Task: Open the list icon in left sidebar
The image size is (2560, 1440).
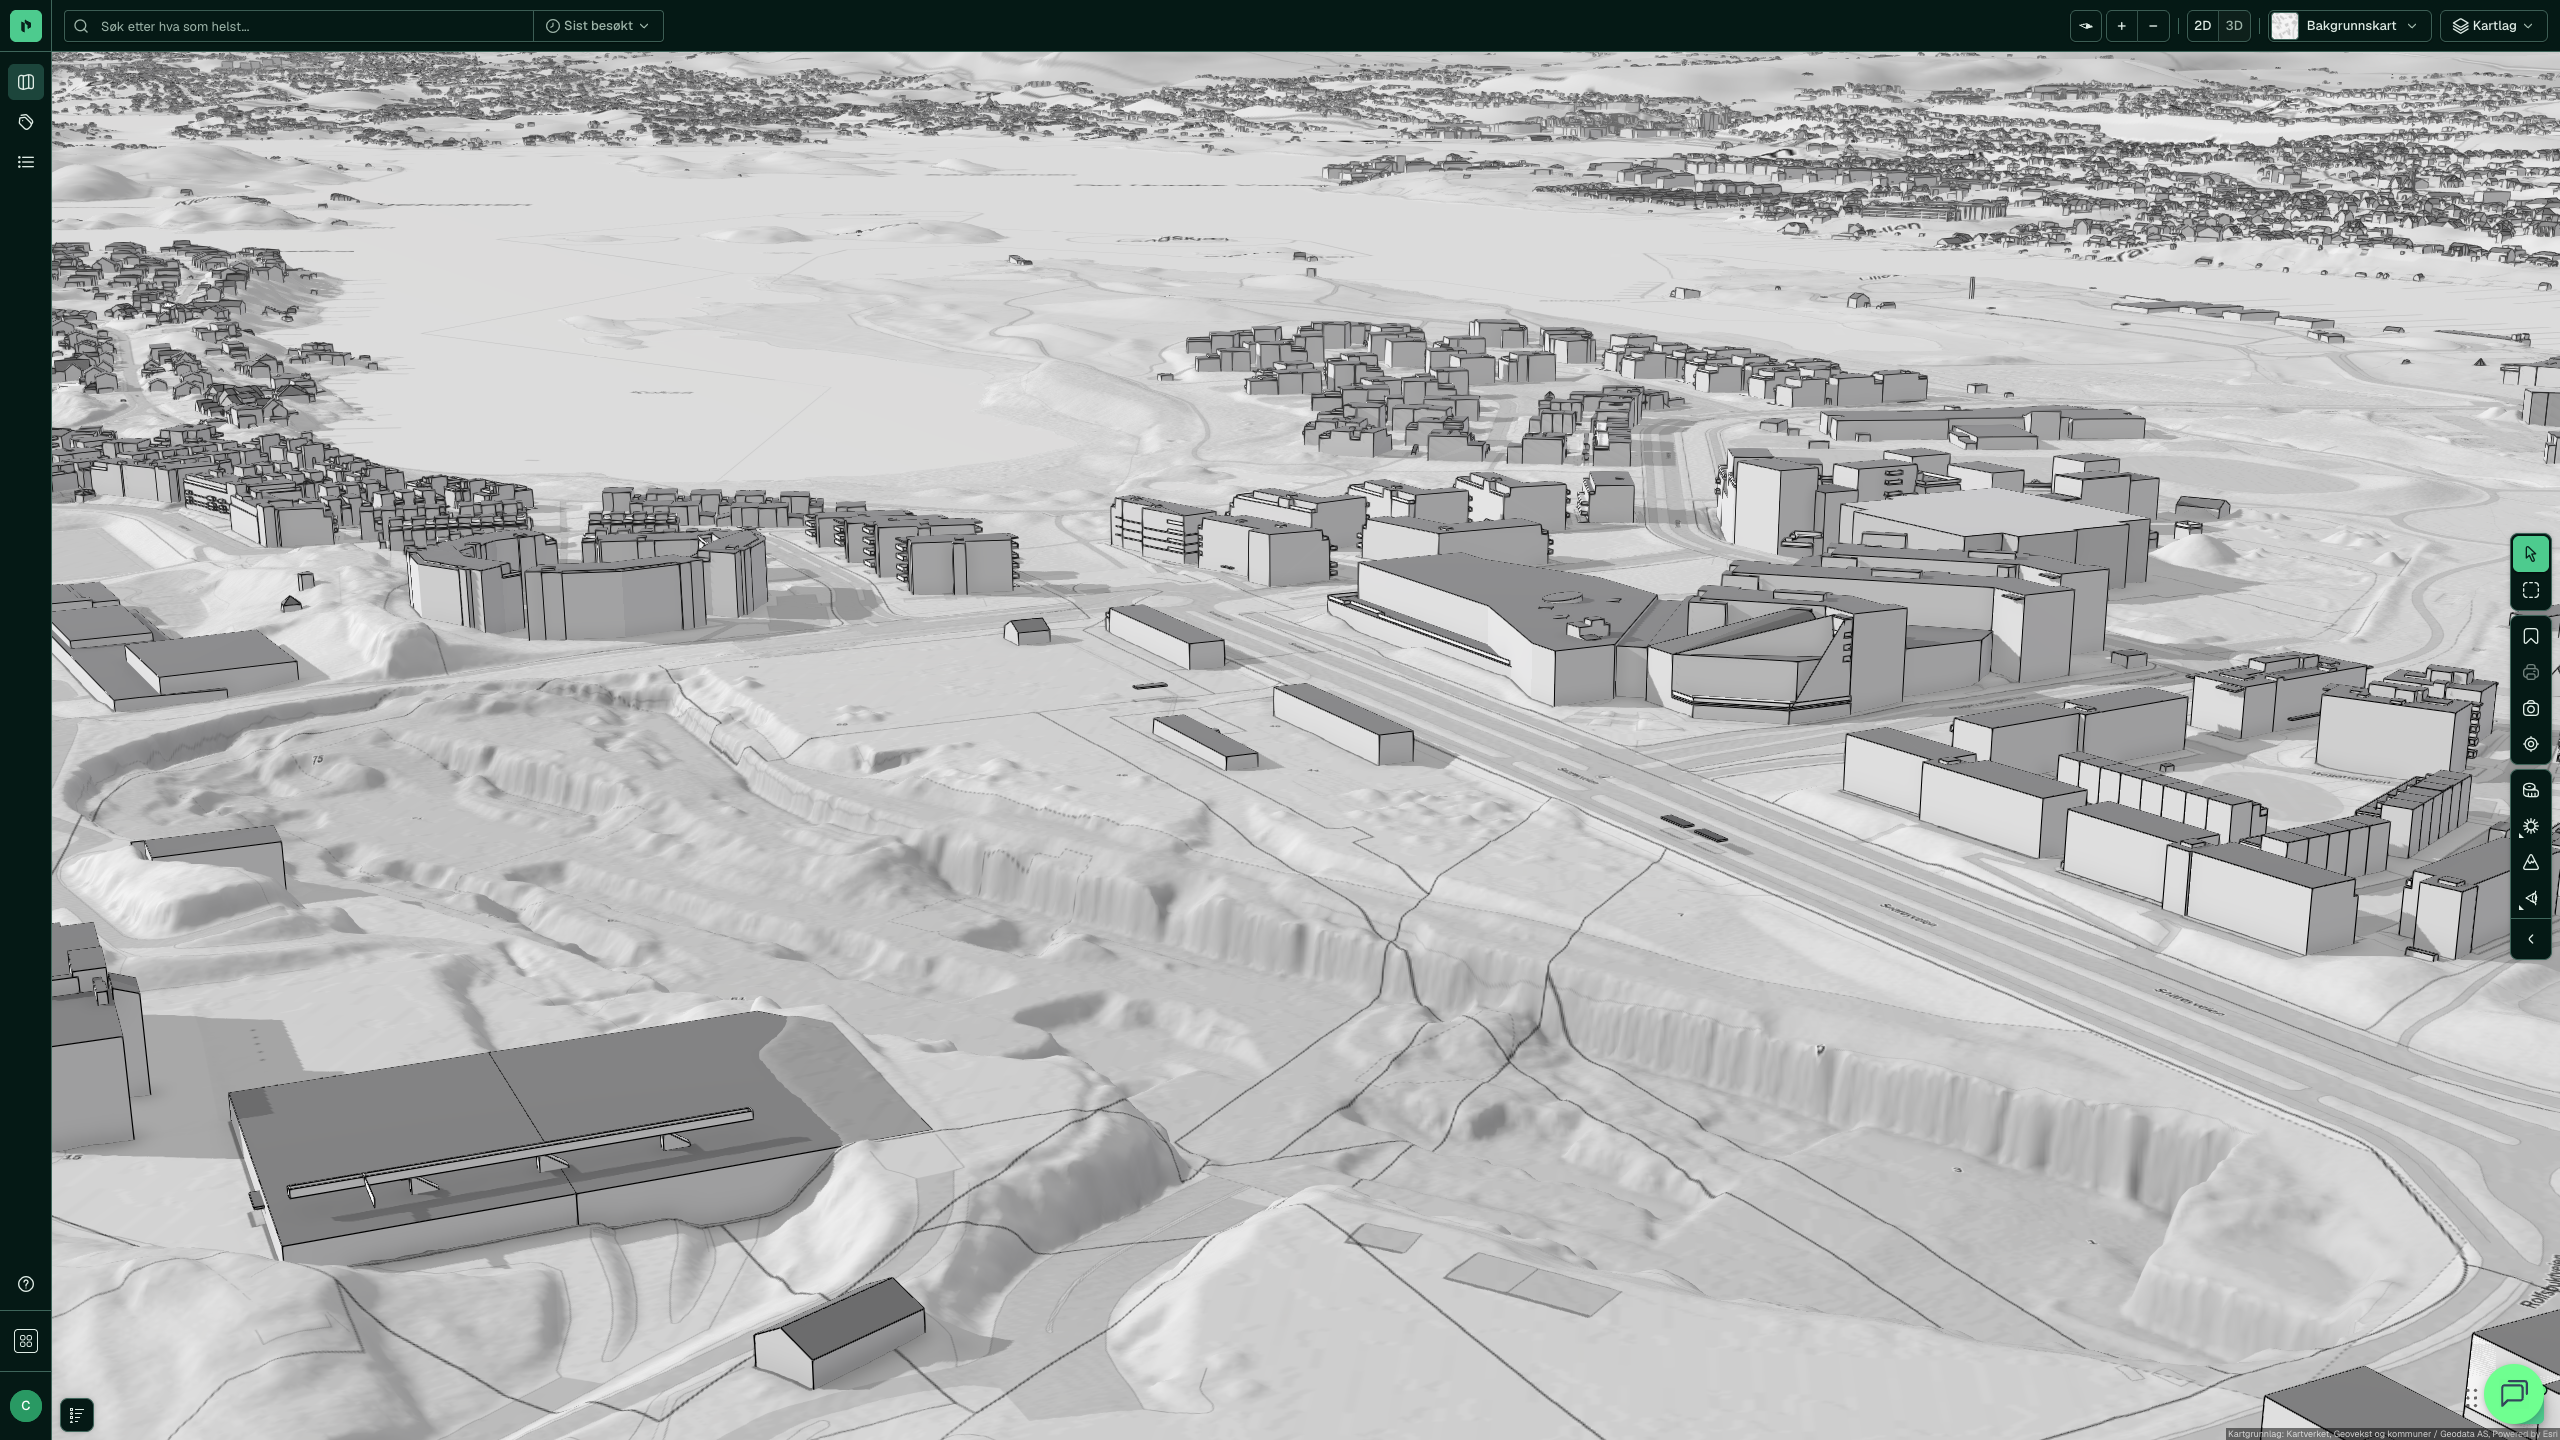Action: coord(26,162)
